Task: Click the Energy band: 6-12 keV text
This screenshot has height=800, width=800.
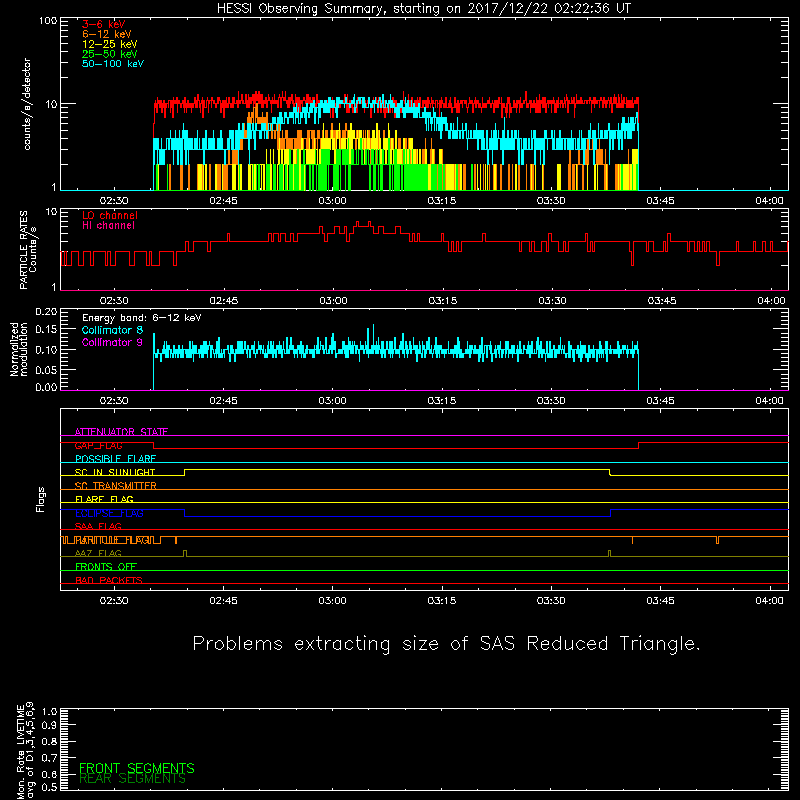Action: tap(142, 318)
